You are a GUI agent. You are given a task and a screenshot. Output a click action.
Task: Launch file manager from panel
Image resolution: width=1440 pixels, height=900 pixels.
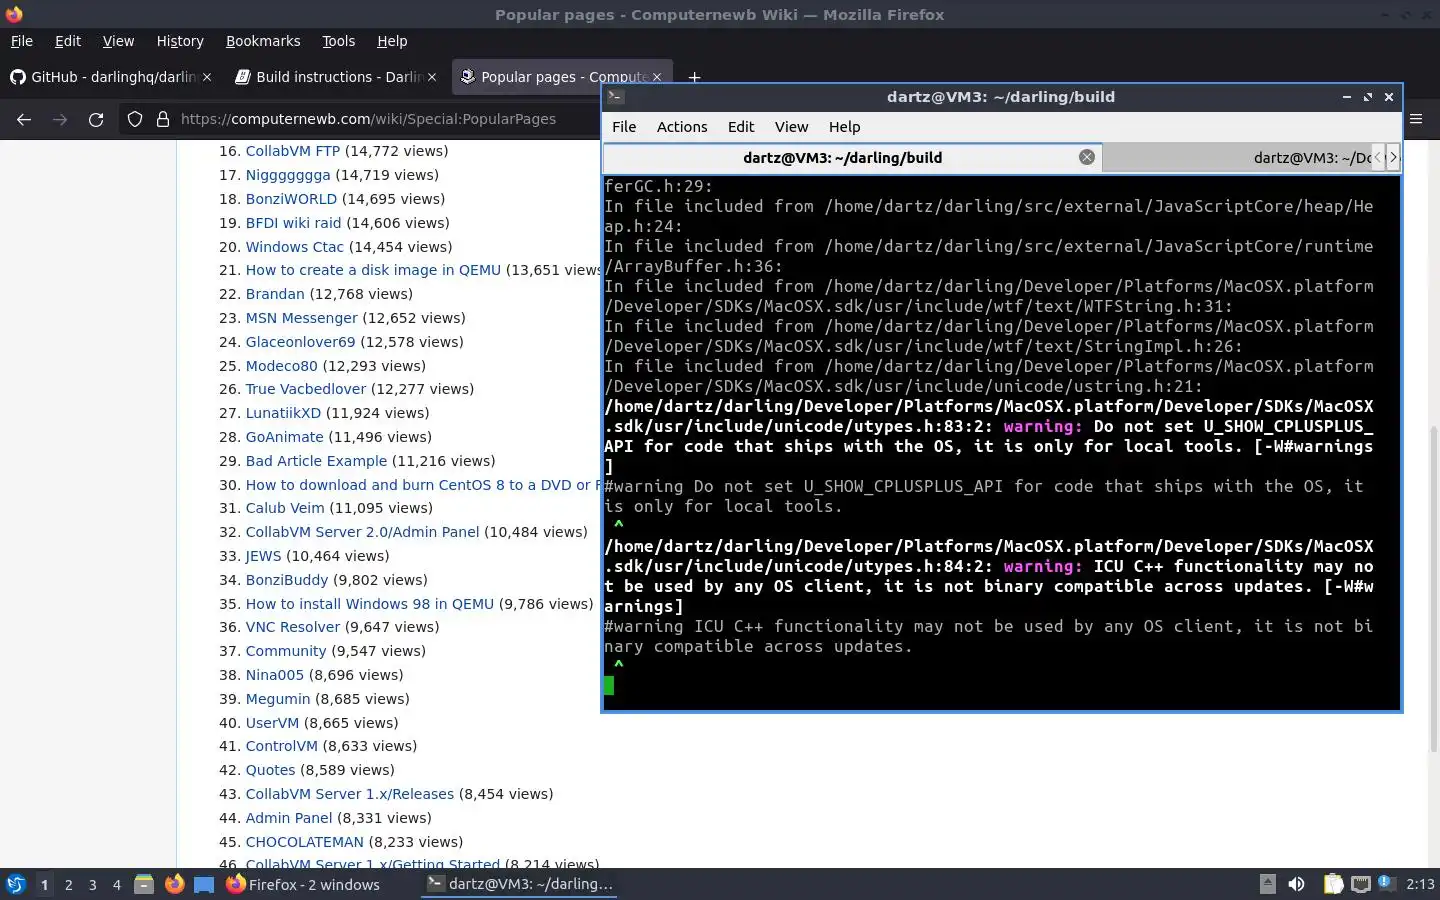pyautogui.click(x=144, y=884)
